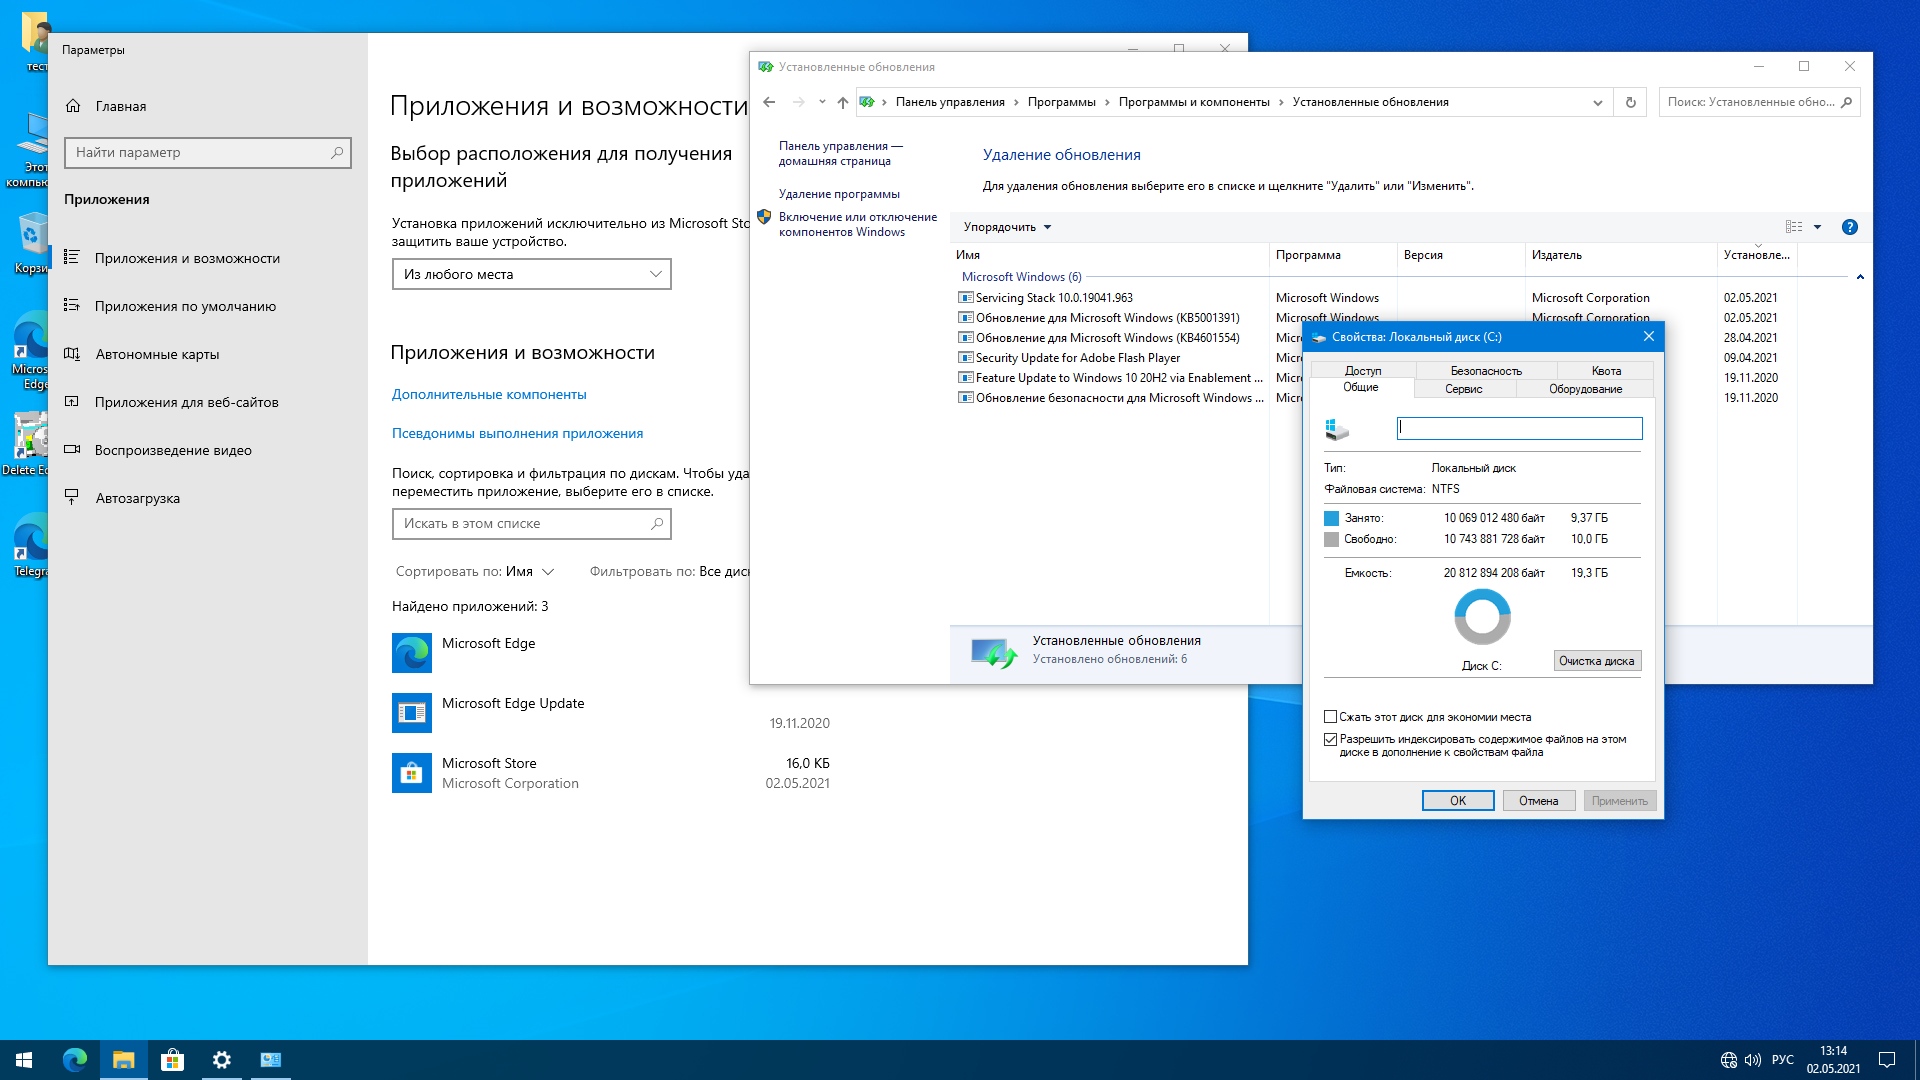Select Microsoft Store app icon
Screen dimensions: 1920x1080
point(412,773)
